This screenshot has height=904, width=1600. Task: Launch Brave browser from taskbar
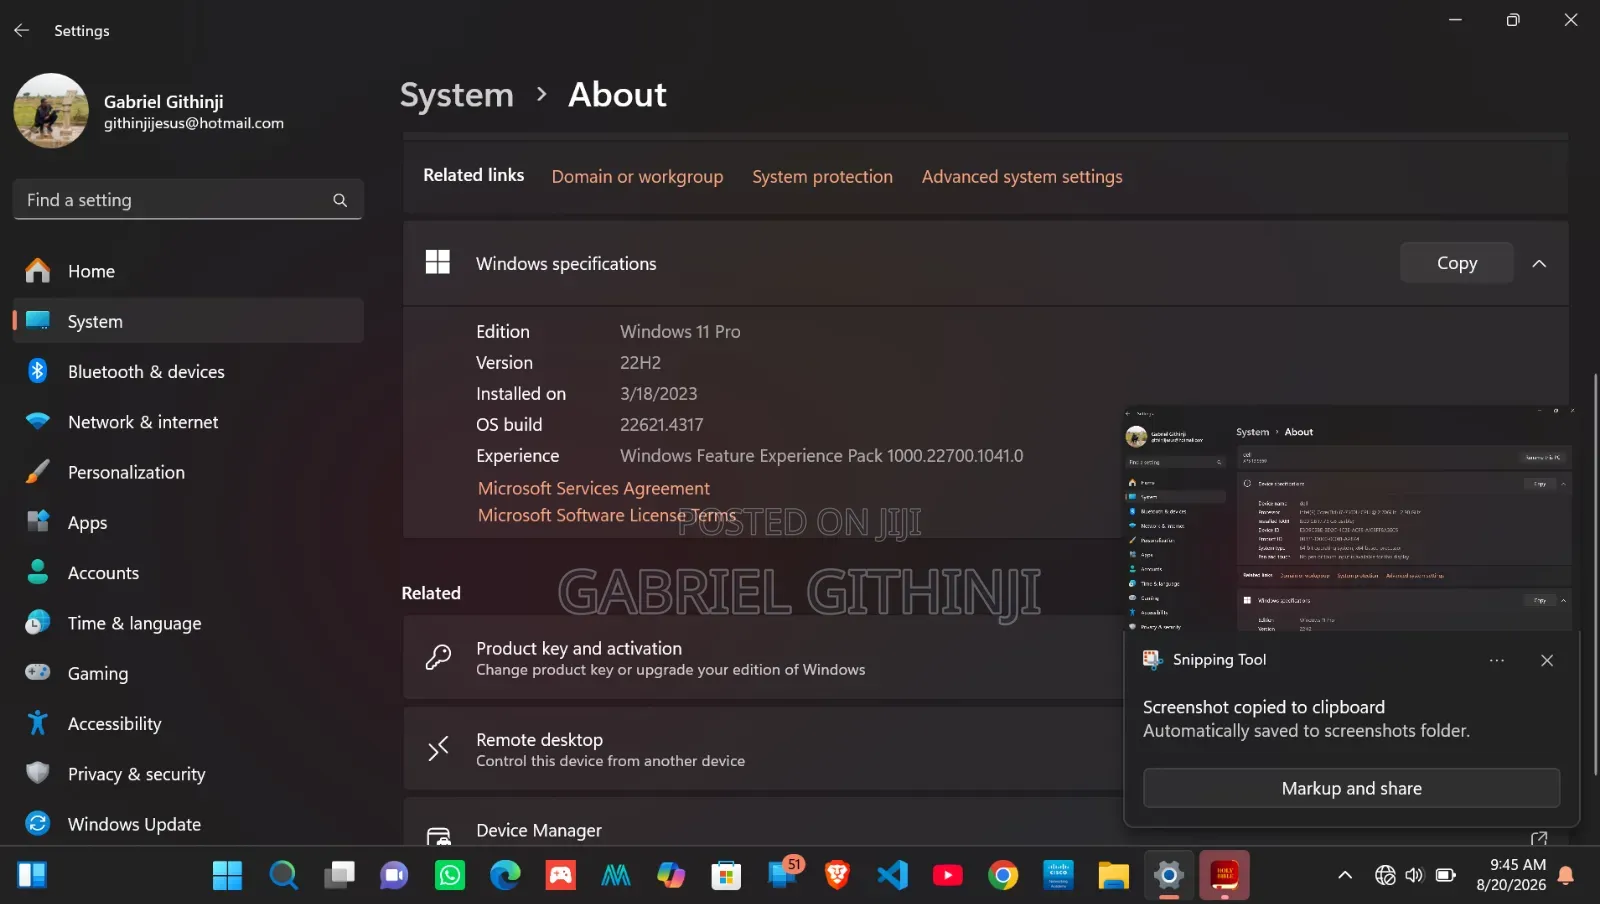(x=837, y=876)
